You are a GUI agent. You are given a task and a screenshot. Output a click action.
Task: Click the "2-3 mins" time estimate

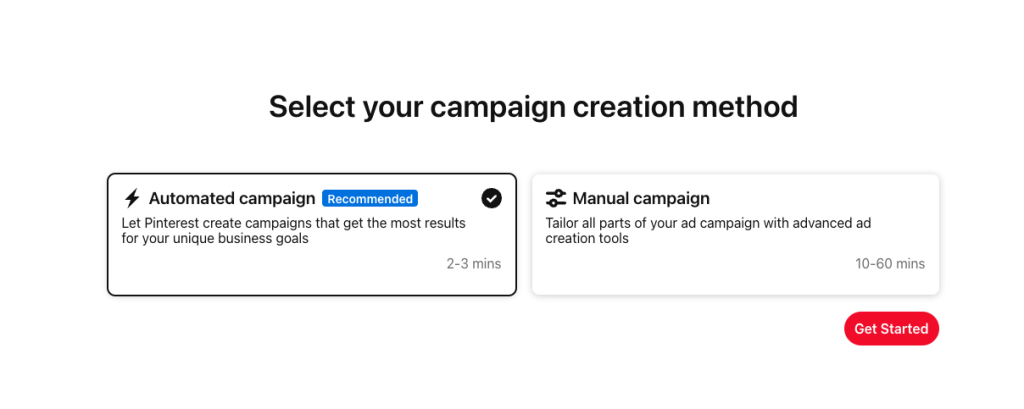(474, 264)
